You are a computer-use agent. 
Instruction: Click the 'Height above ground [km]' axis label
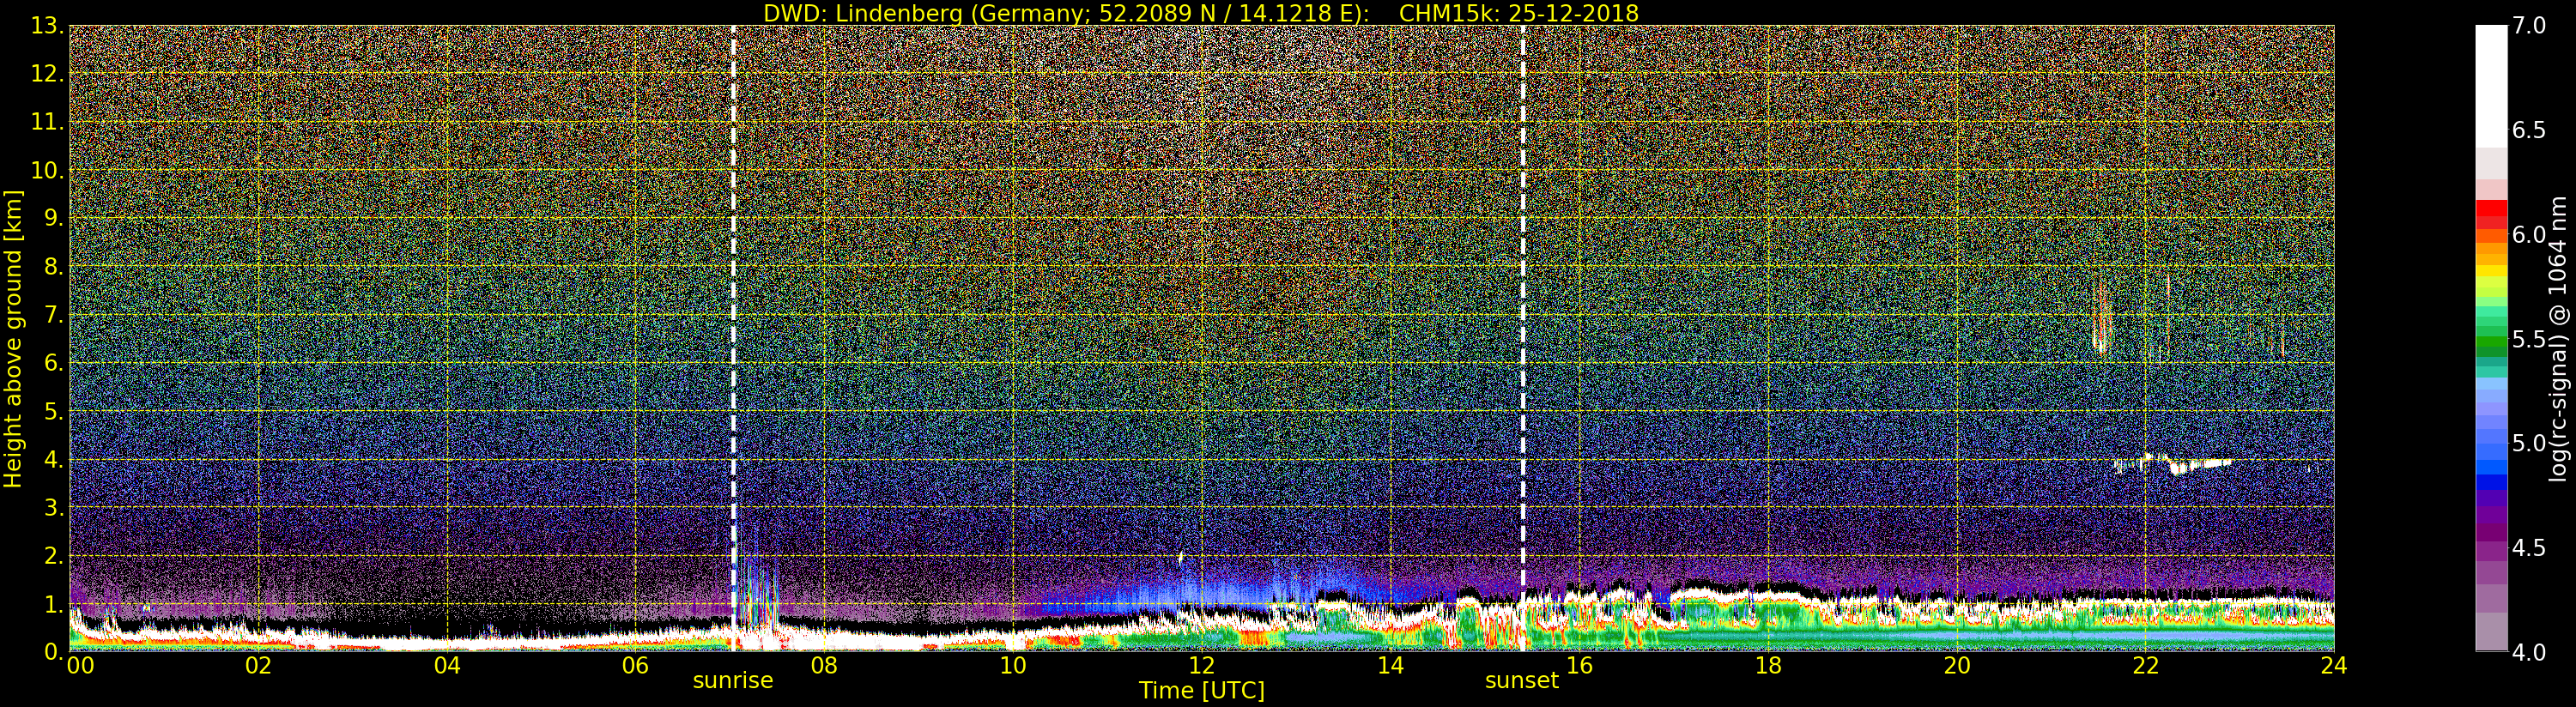[13, 339]
